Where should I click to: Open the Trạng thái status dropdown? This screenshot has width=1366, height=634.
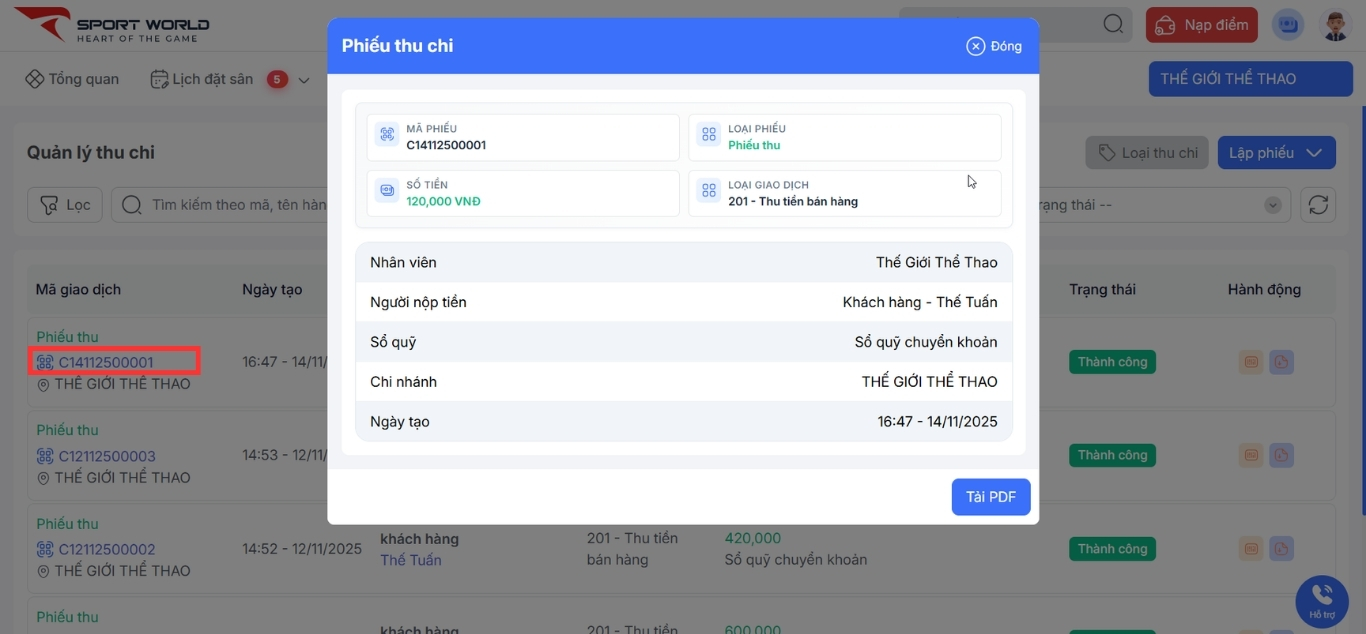coord(1272,205)
